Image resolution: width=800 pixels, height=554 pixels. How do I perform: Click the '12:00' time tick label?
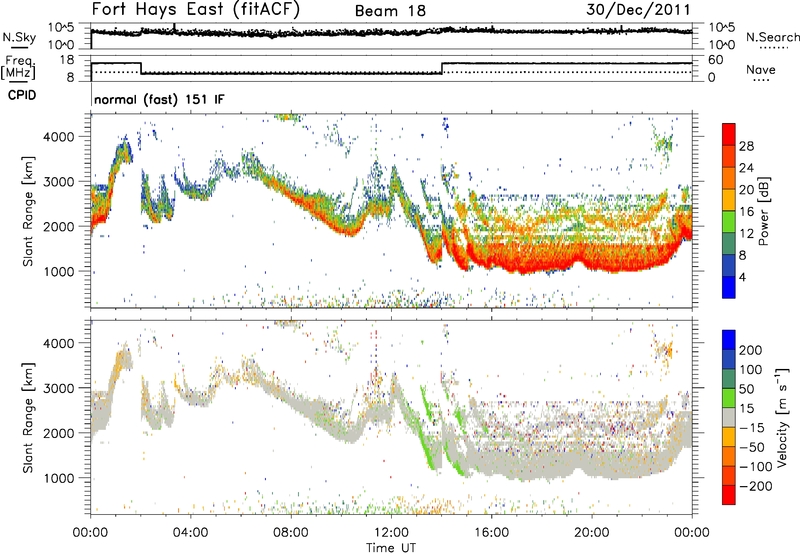pyautogui.click(x=391, y=533)
